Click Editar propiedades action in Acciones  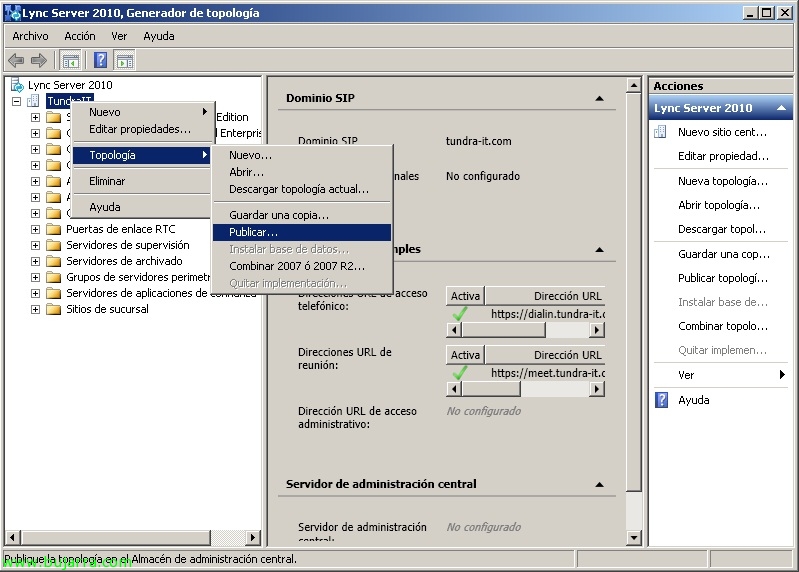[x=723, y=156]
